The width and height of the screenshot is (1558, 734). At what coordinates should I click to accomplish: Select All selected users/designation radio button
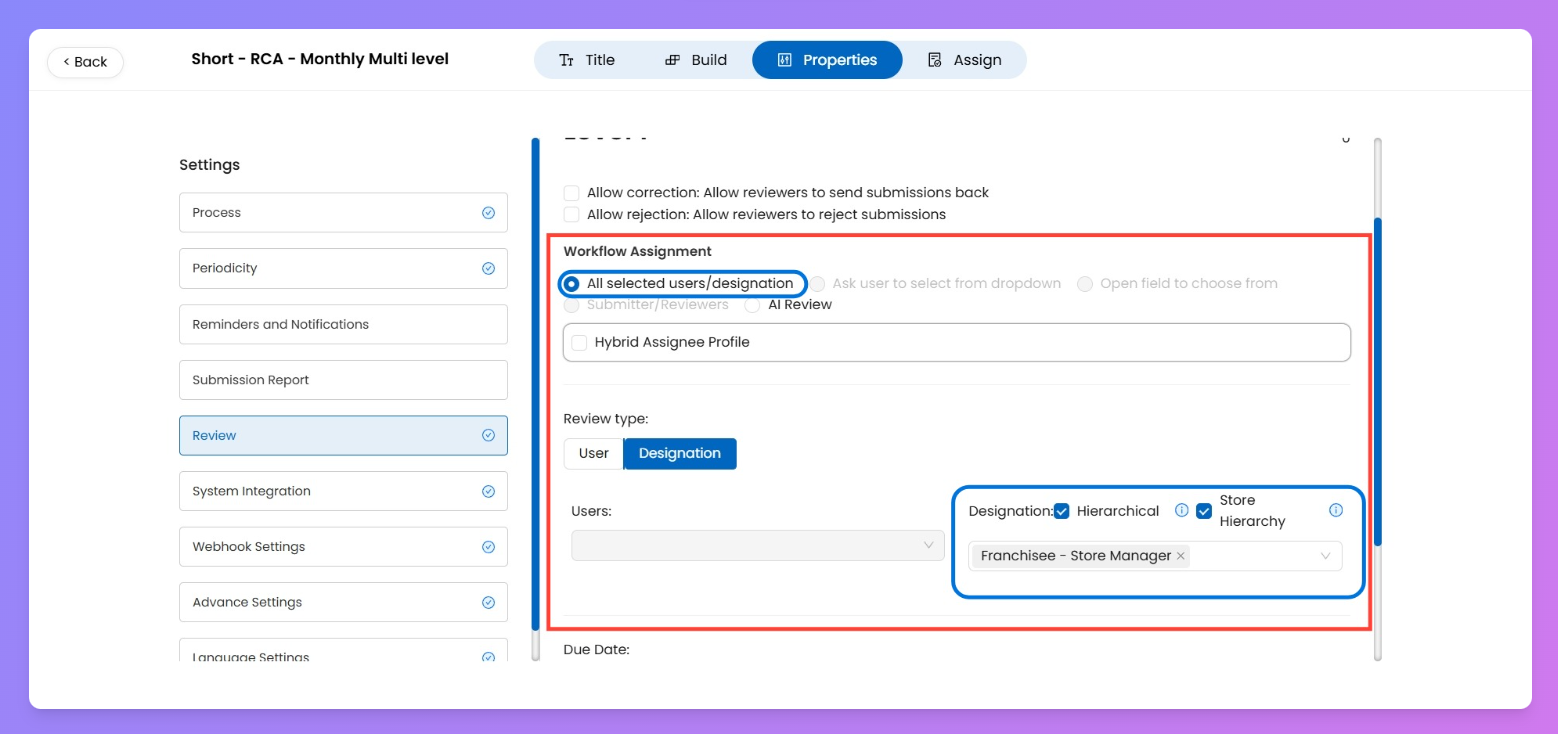point(571,284)
